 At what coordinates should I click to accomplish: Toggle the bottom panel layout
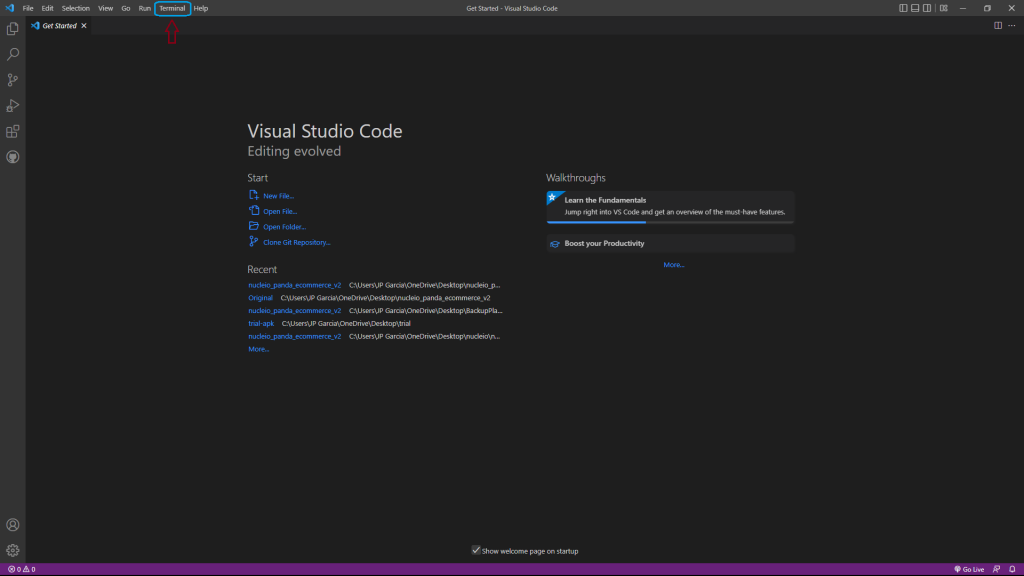point(915,8)
